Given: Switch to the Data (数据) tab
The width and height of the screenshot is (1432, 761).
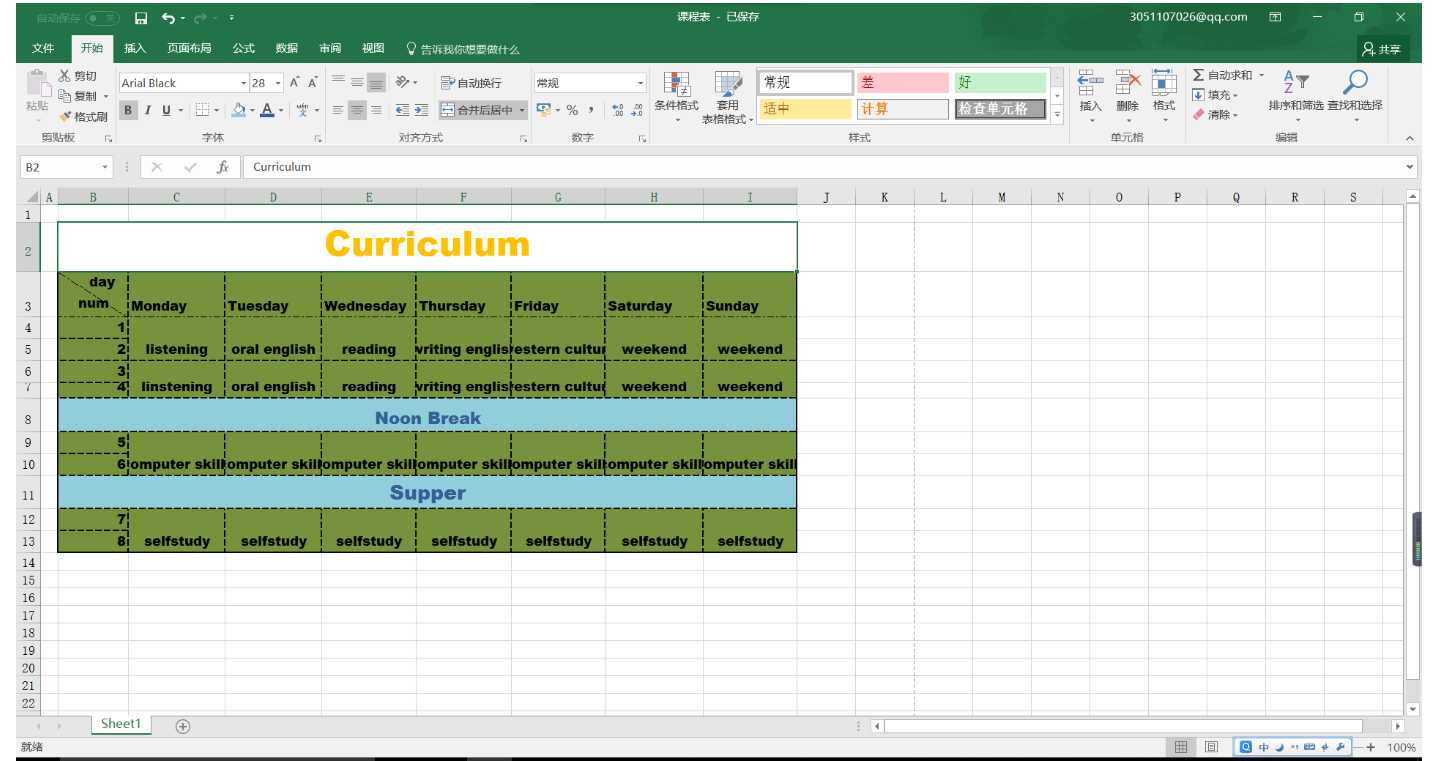Looking at the screenshot, I should pos(287,48).
